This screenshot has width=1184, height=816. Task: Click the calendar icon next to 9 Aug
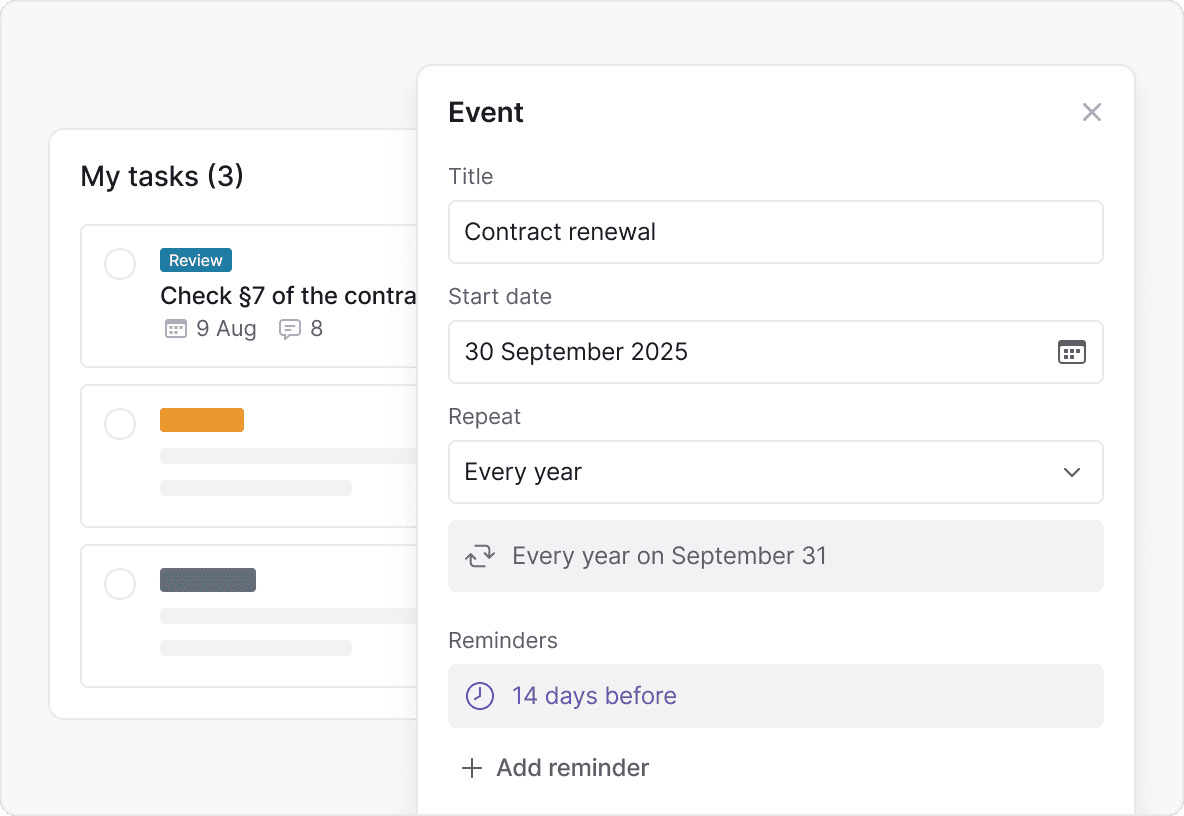point(175,329)
